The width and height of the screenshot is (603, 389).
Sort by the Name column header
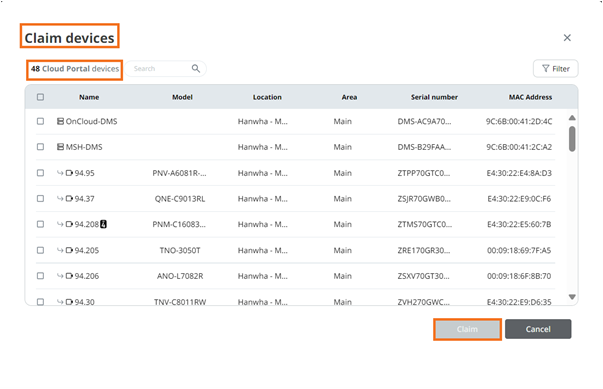[x=89, y=97]
